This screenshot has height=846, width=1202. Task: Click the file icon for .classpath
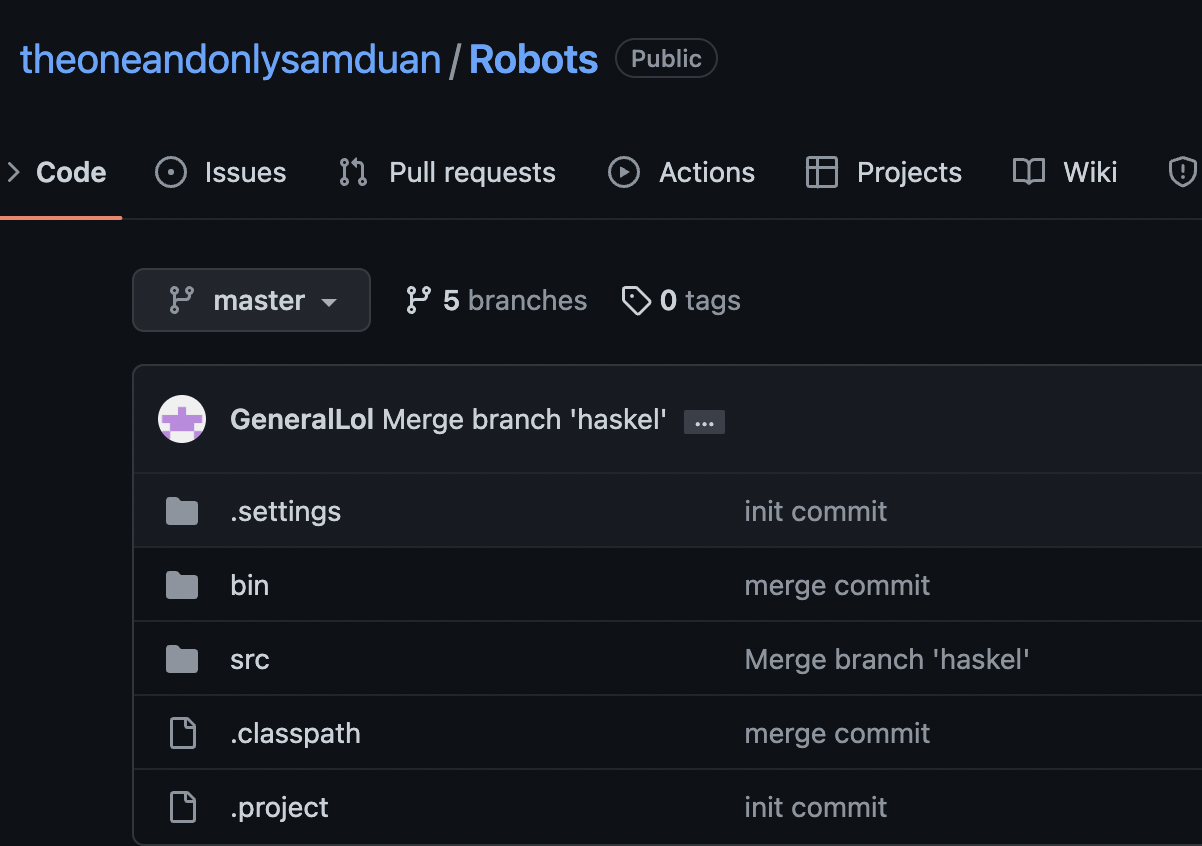(x=182, y=733)
